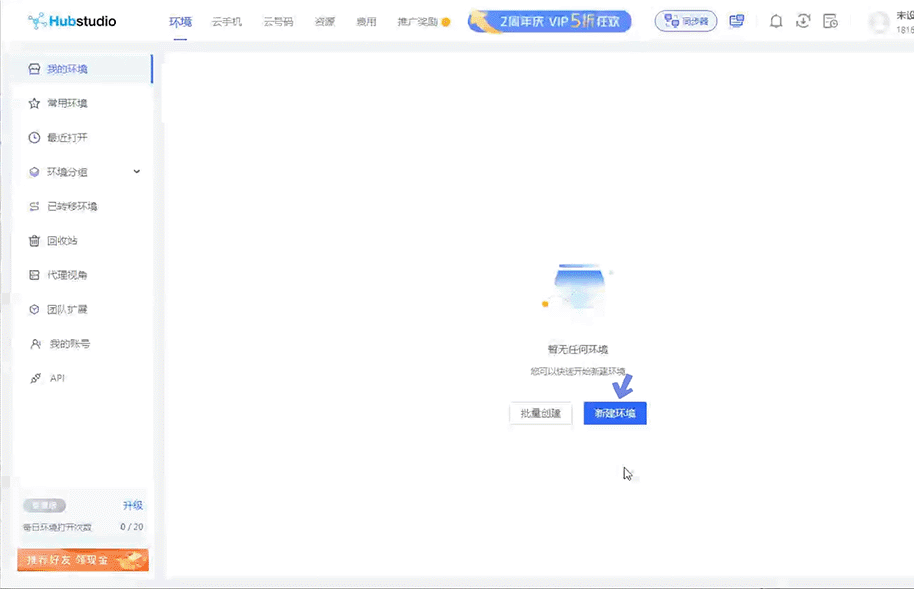Click 批量创建 to batch create environments

pos(540,412)
